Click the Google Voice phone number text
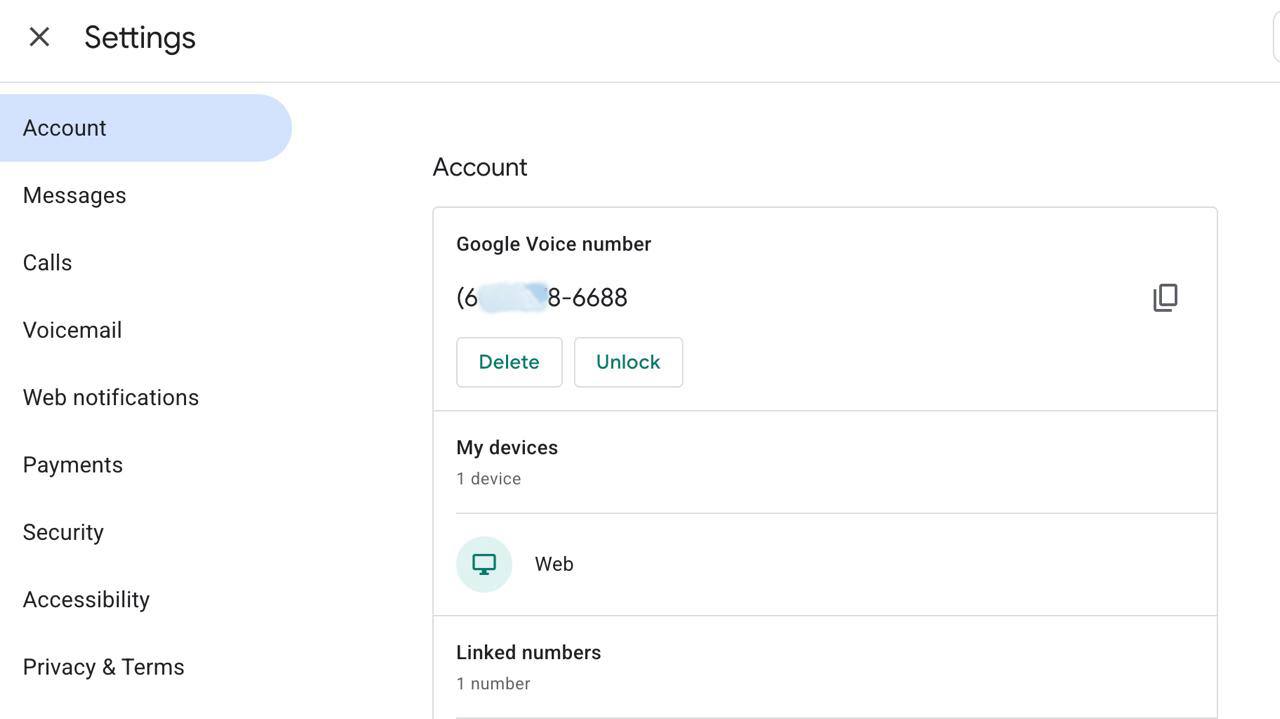The height and width of the screenshot is (719, 1280). click(x=542, y=298)
